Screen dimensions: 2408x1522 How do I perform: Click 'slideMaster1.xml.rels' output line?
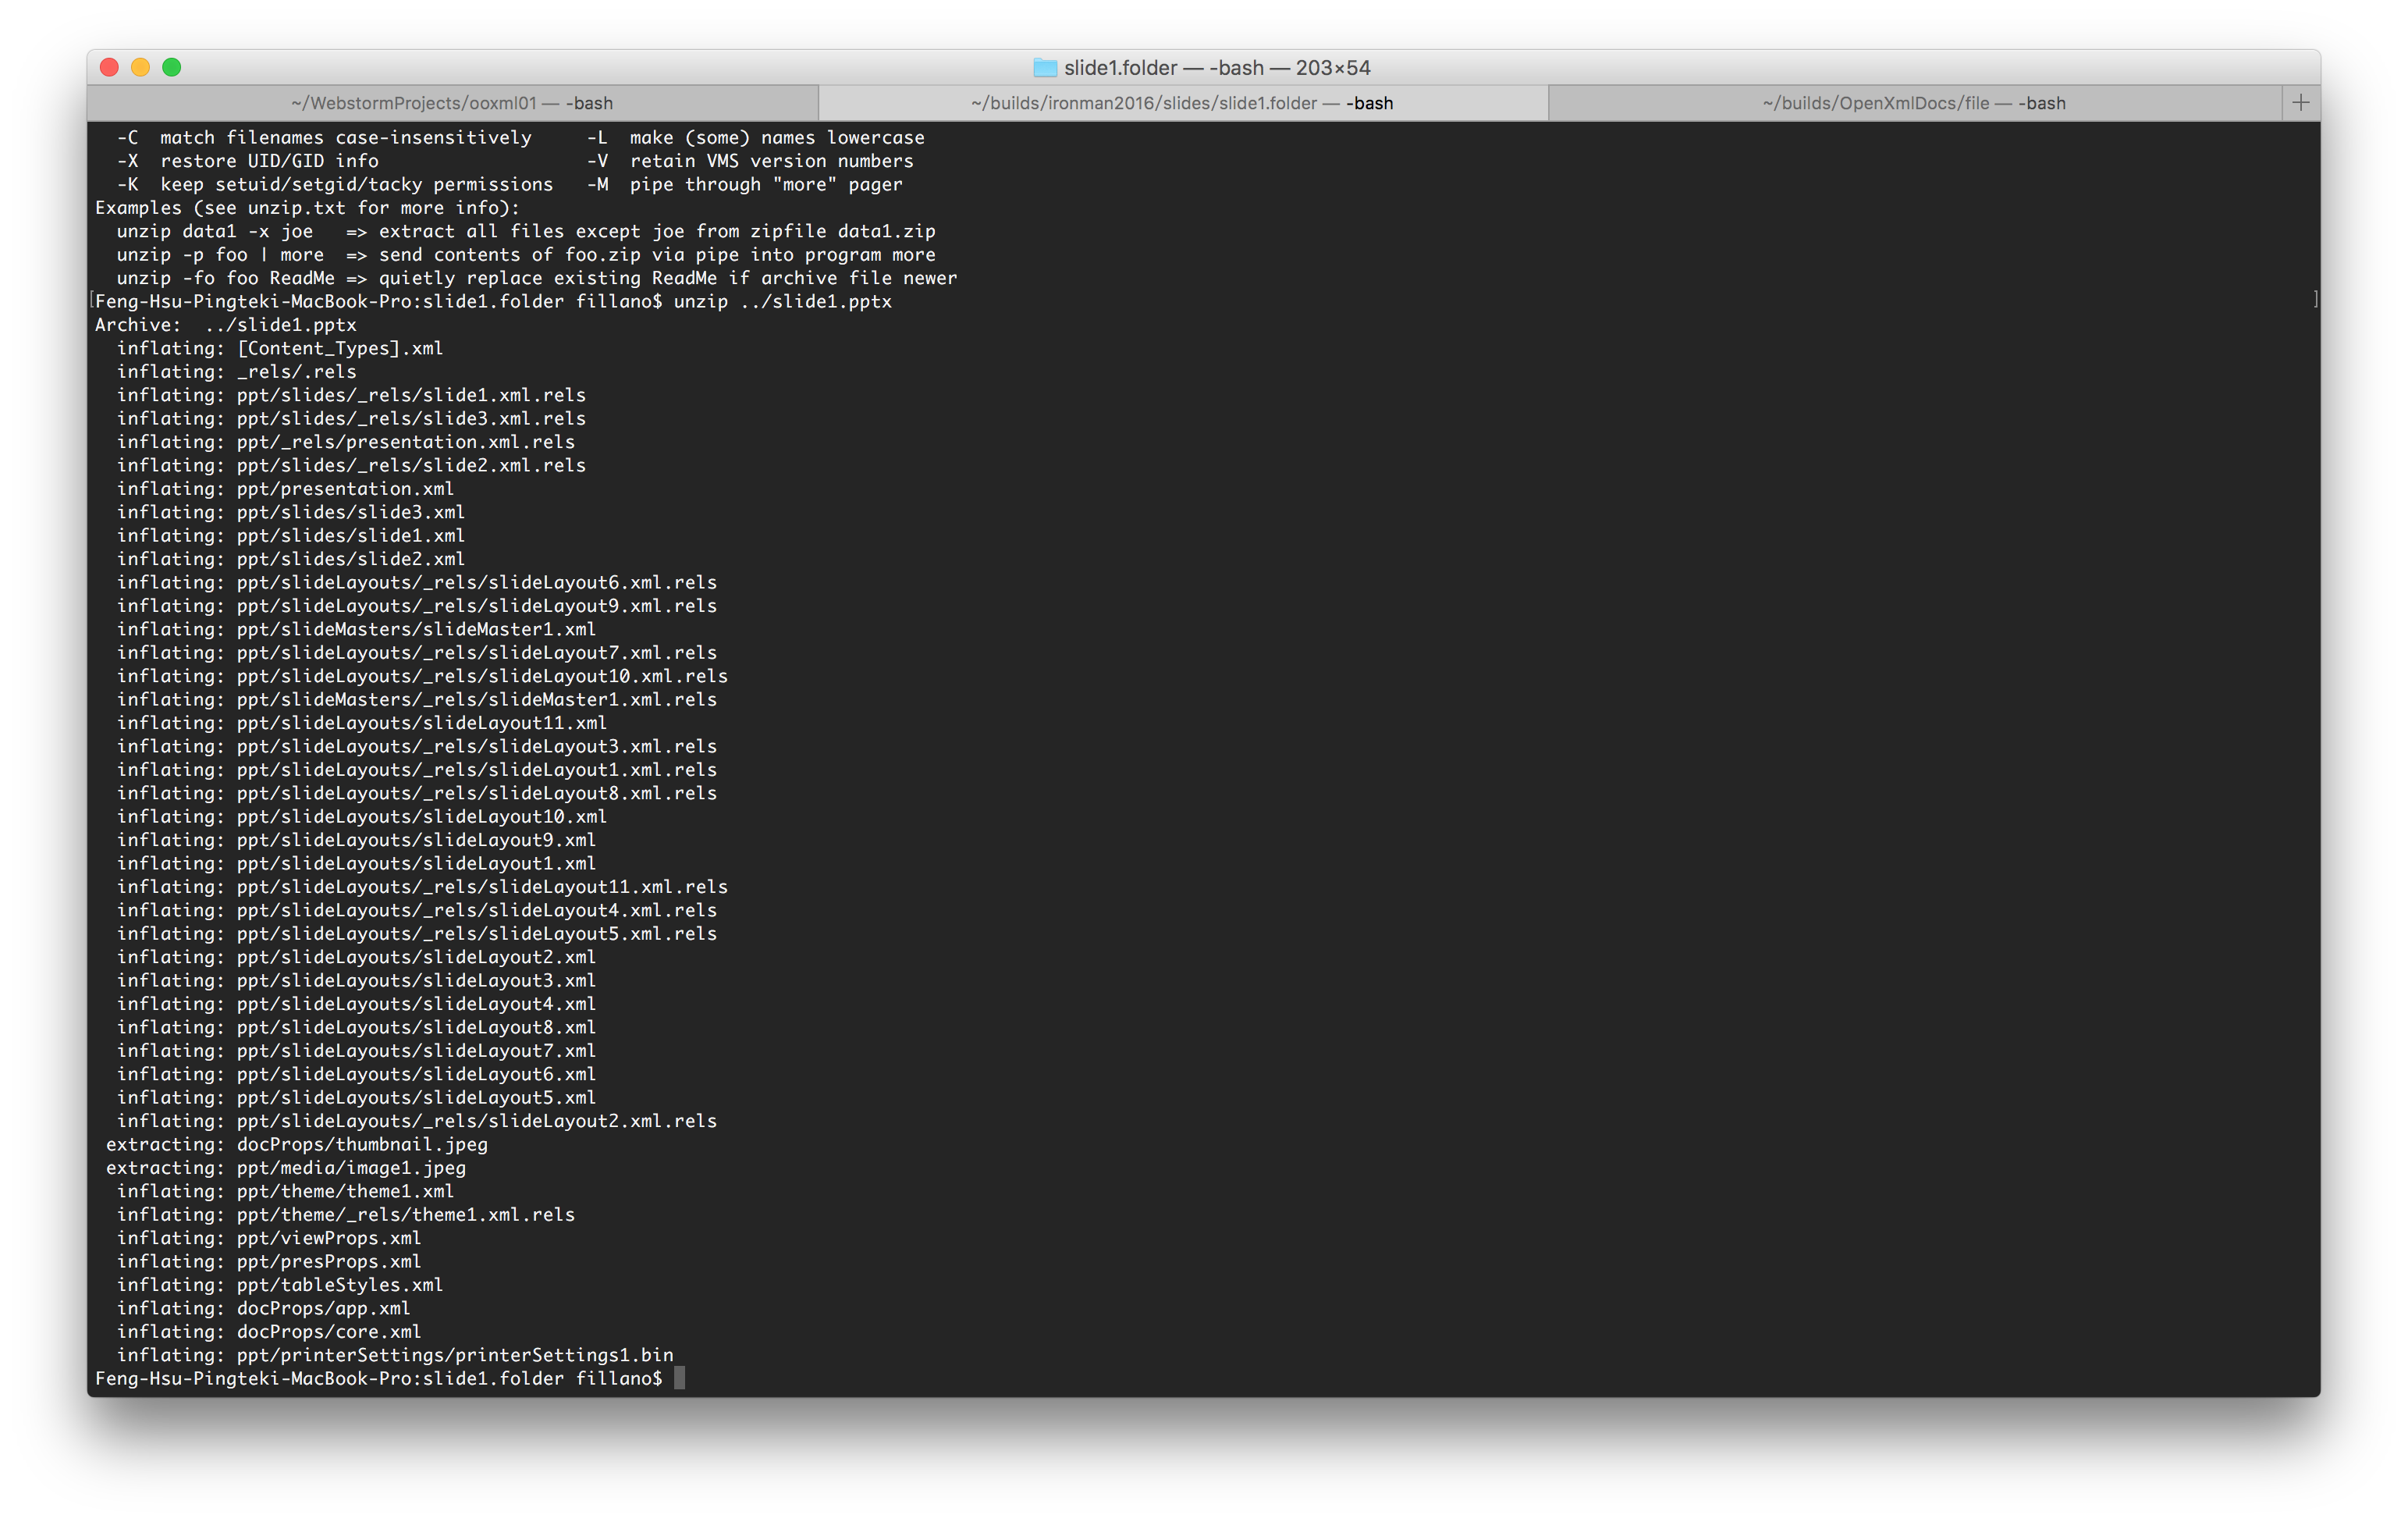417,700
